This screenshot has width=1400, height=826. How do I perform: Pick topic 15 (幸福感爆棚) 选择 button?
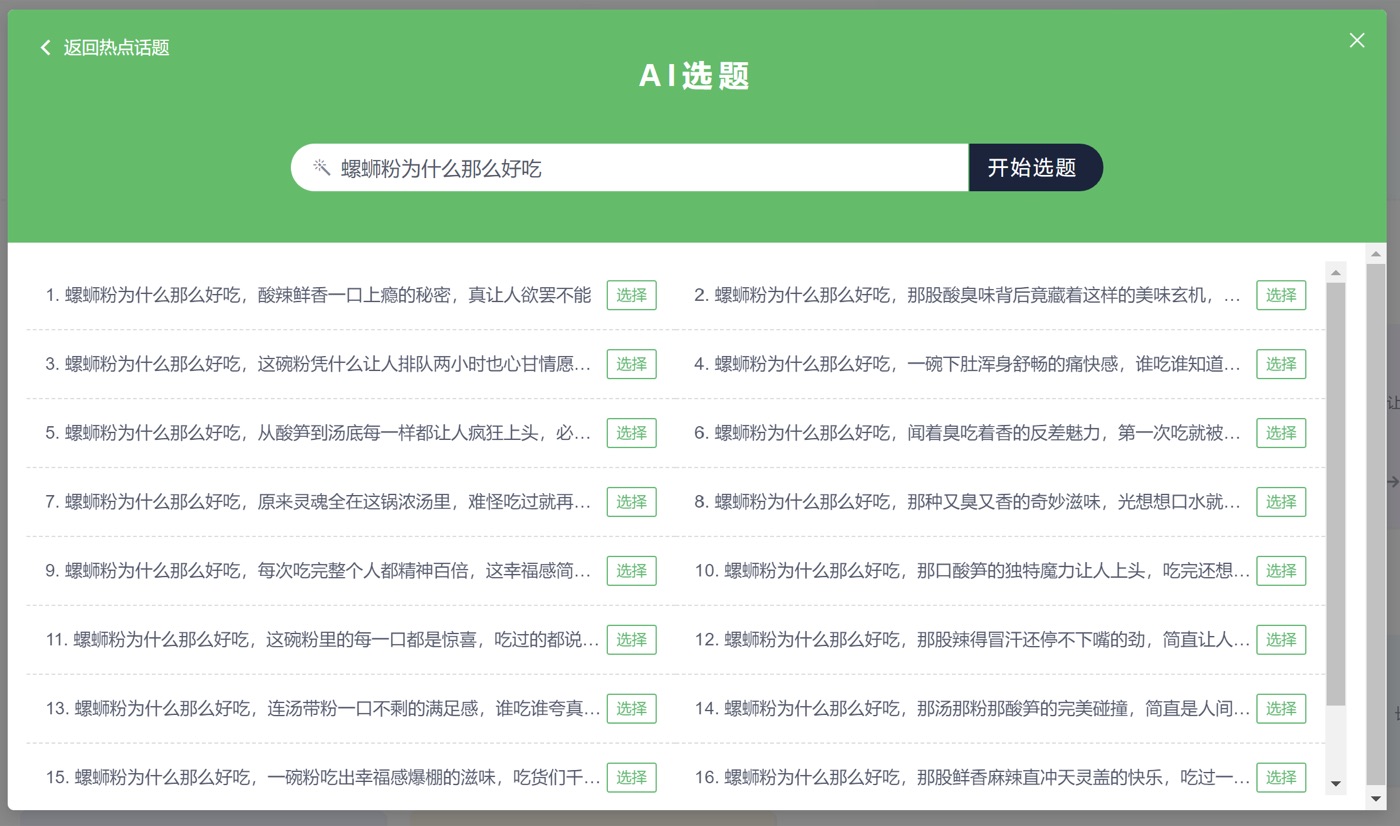coord(631,778)
